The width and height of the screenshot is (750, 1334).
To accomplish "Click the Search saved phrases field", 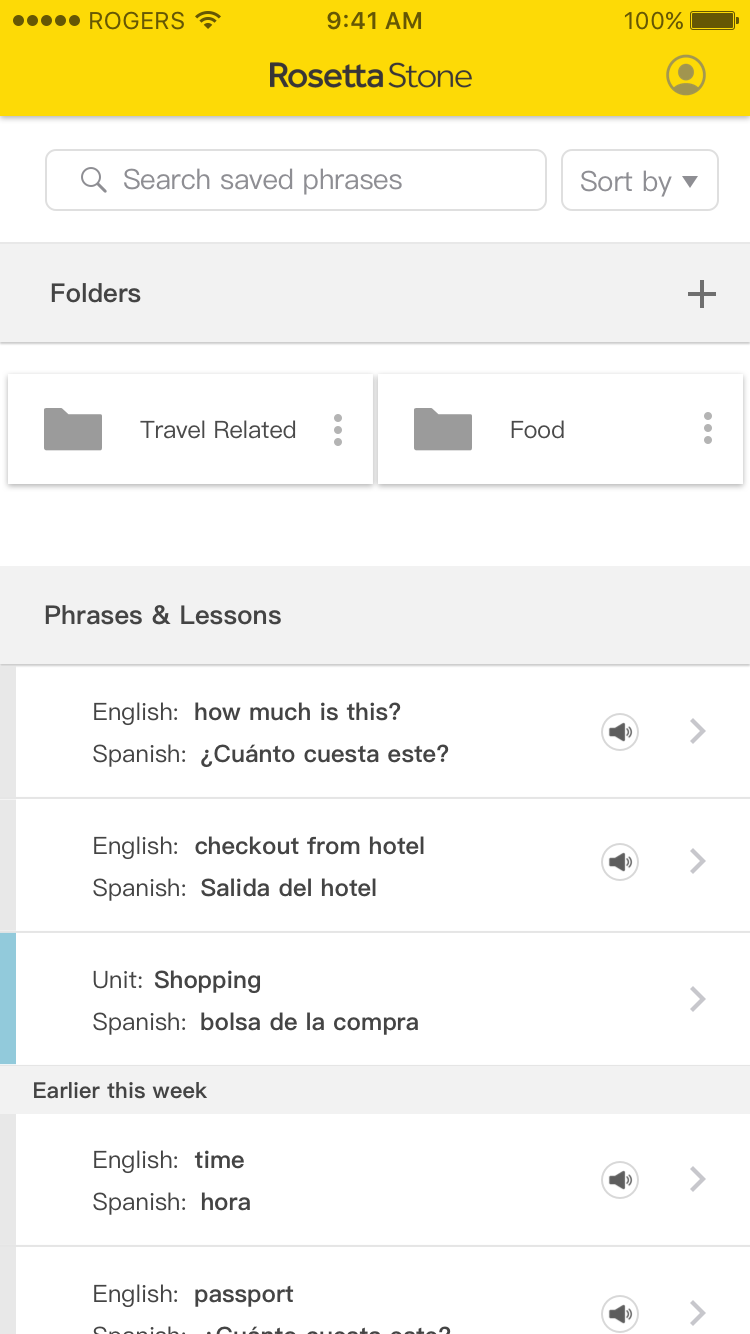I will coord(296,180).
